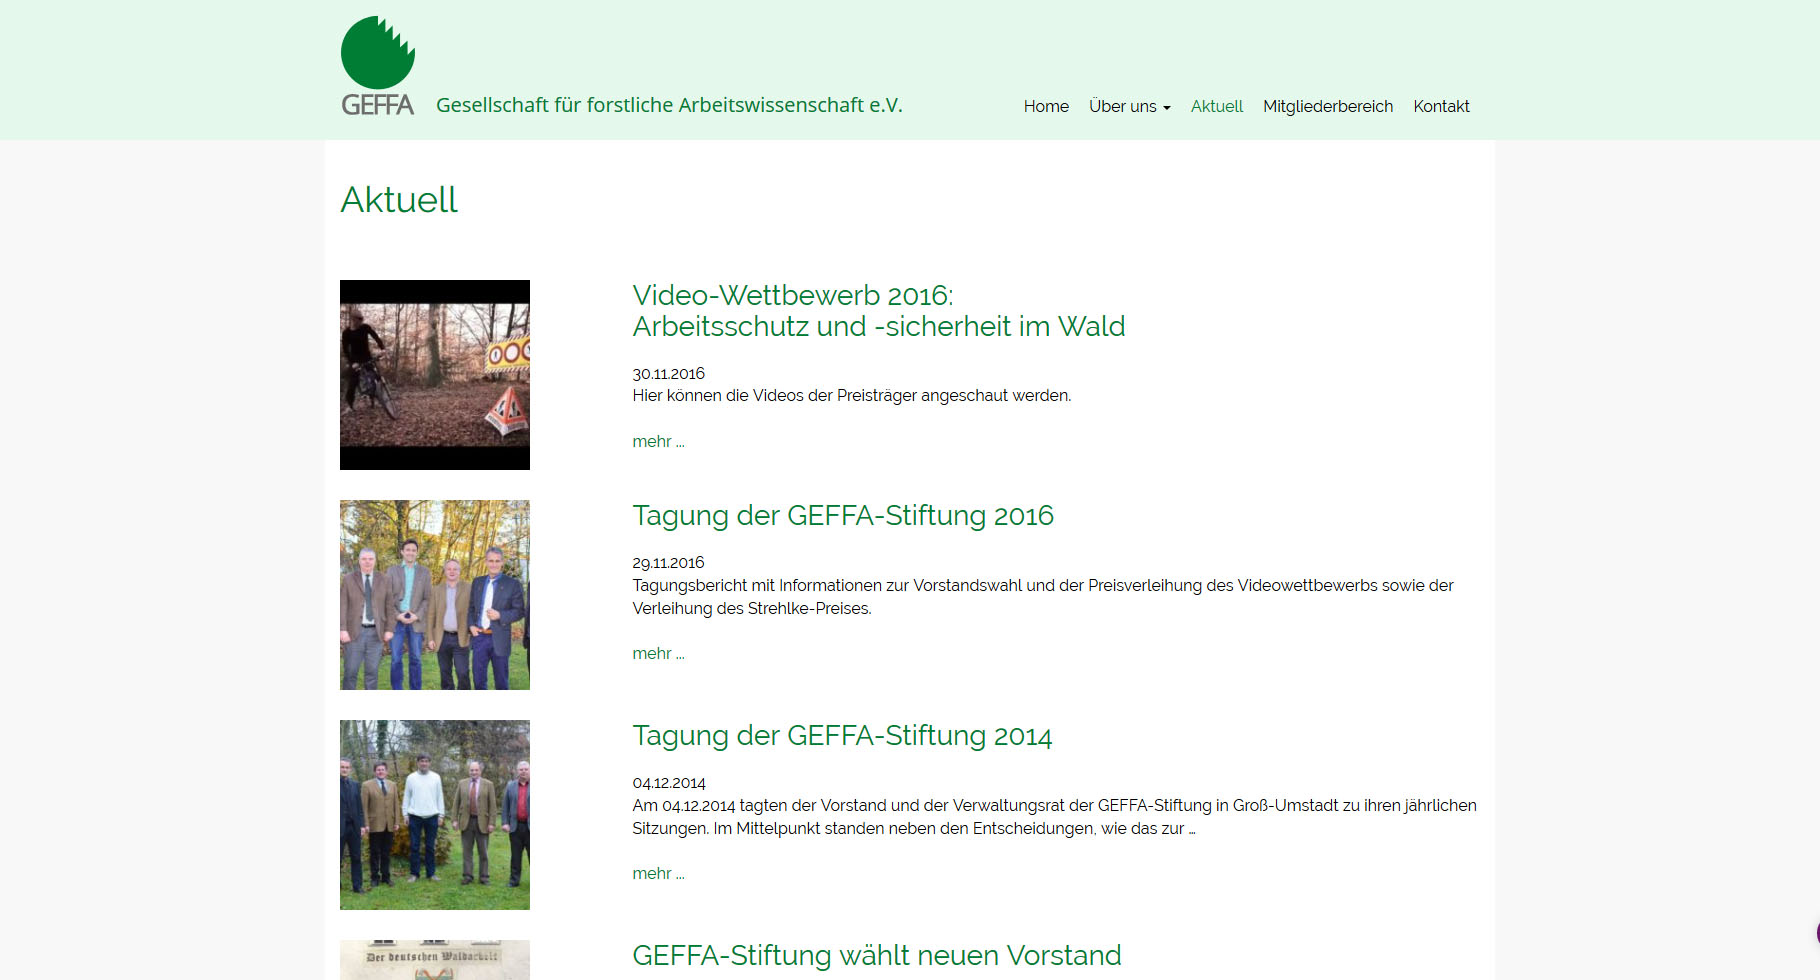Open the Tagung der GEFFA-Stiftung 2016 headline
The height and width of the screenshot is (980, 1820).
(842, 515)
